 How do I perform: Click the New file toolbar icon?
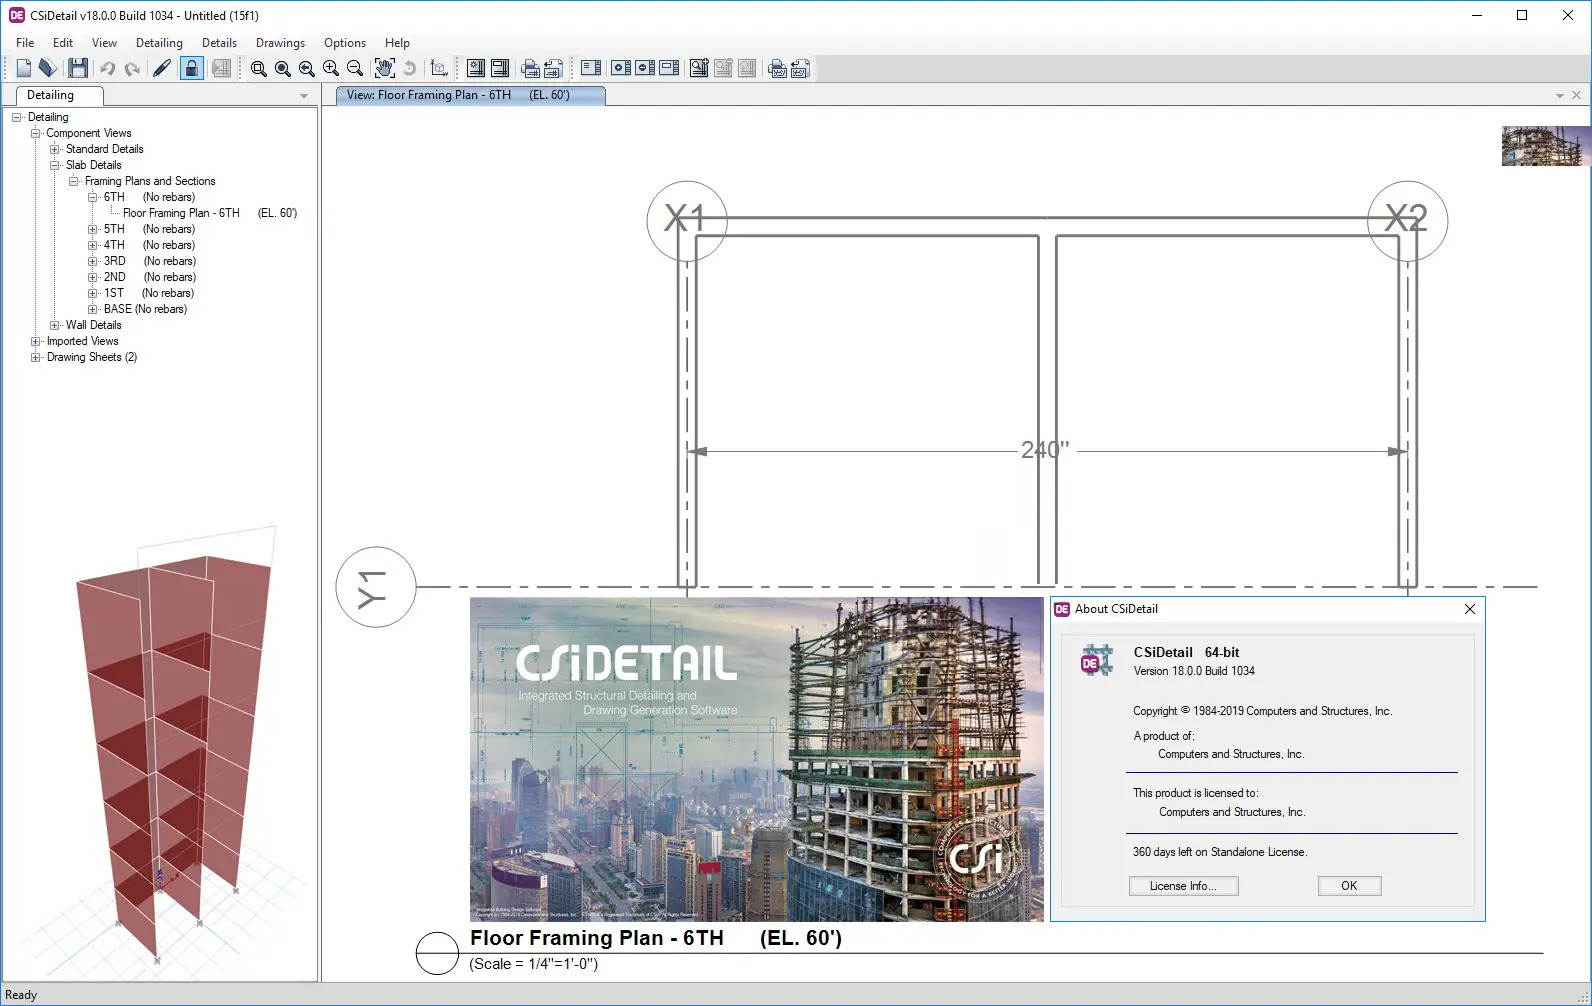point(24,68)
